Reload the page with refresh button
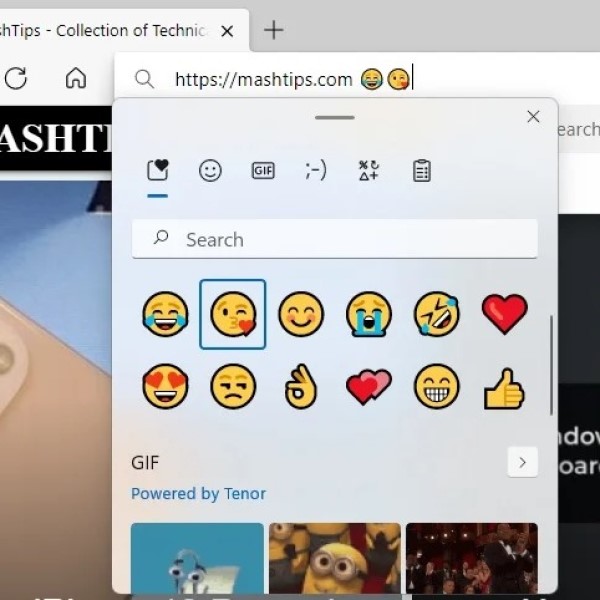 [16, 78]
